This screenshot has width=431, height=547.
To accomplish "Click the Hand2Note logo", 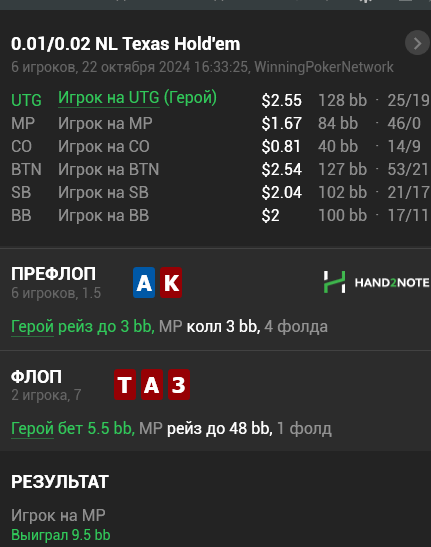I will 377,282.
